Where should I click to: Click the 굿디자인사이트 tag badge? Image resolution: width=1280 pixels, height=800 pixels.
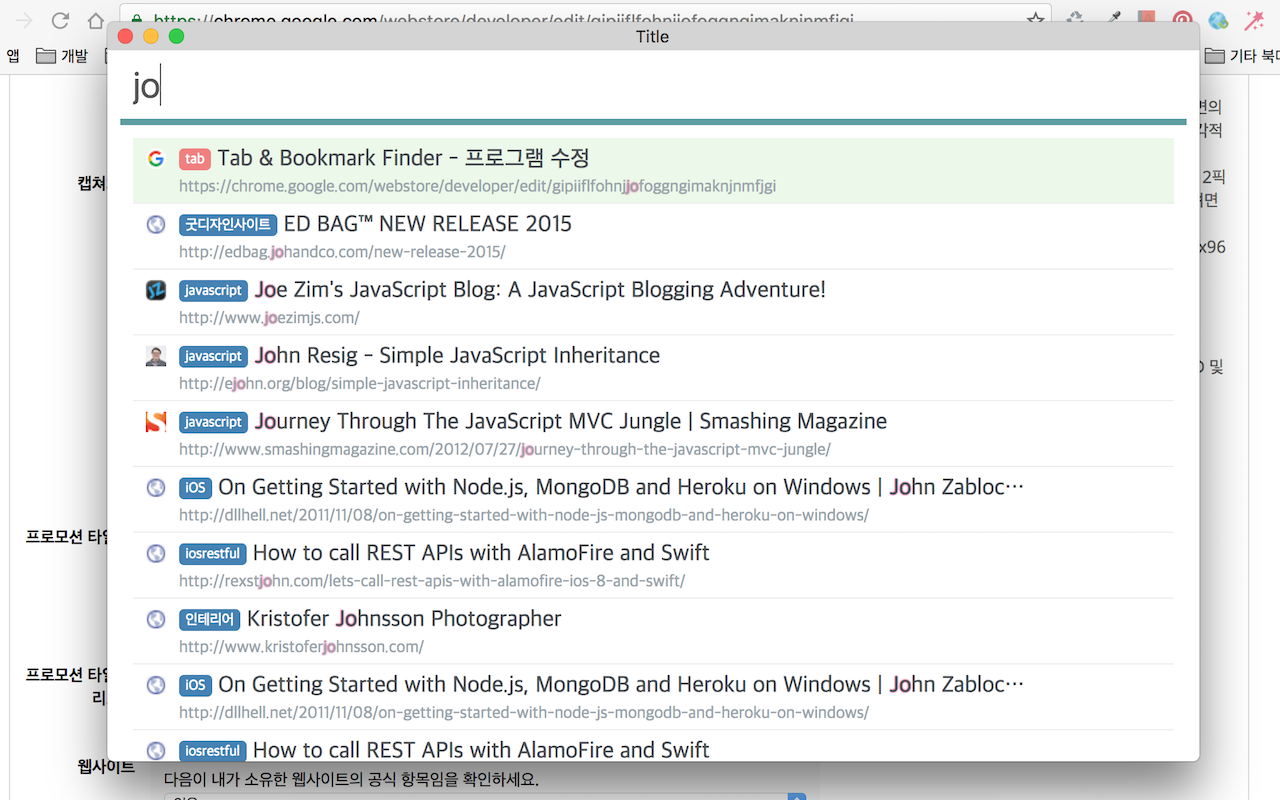click(x=228, y=225)
